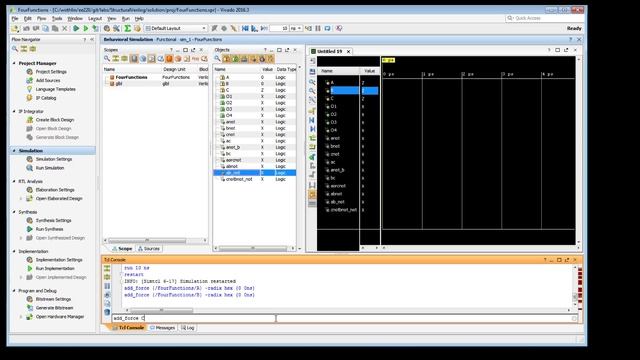Image resolution: width=640 pixels, height=360 pixels.
Task: Select the Untitled 19 waveform tab
Action: 330,51
